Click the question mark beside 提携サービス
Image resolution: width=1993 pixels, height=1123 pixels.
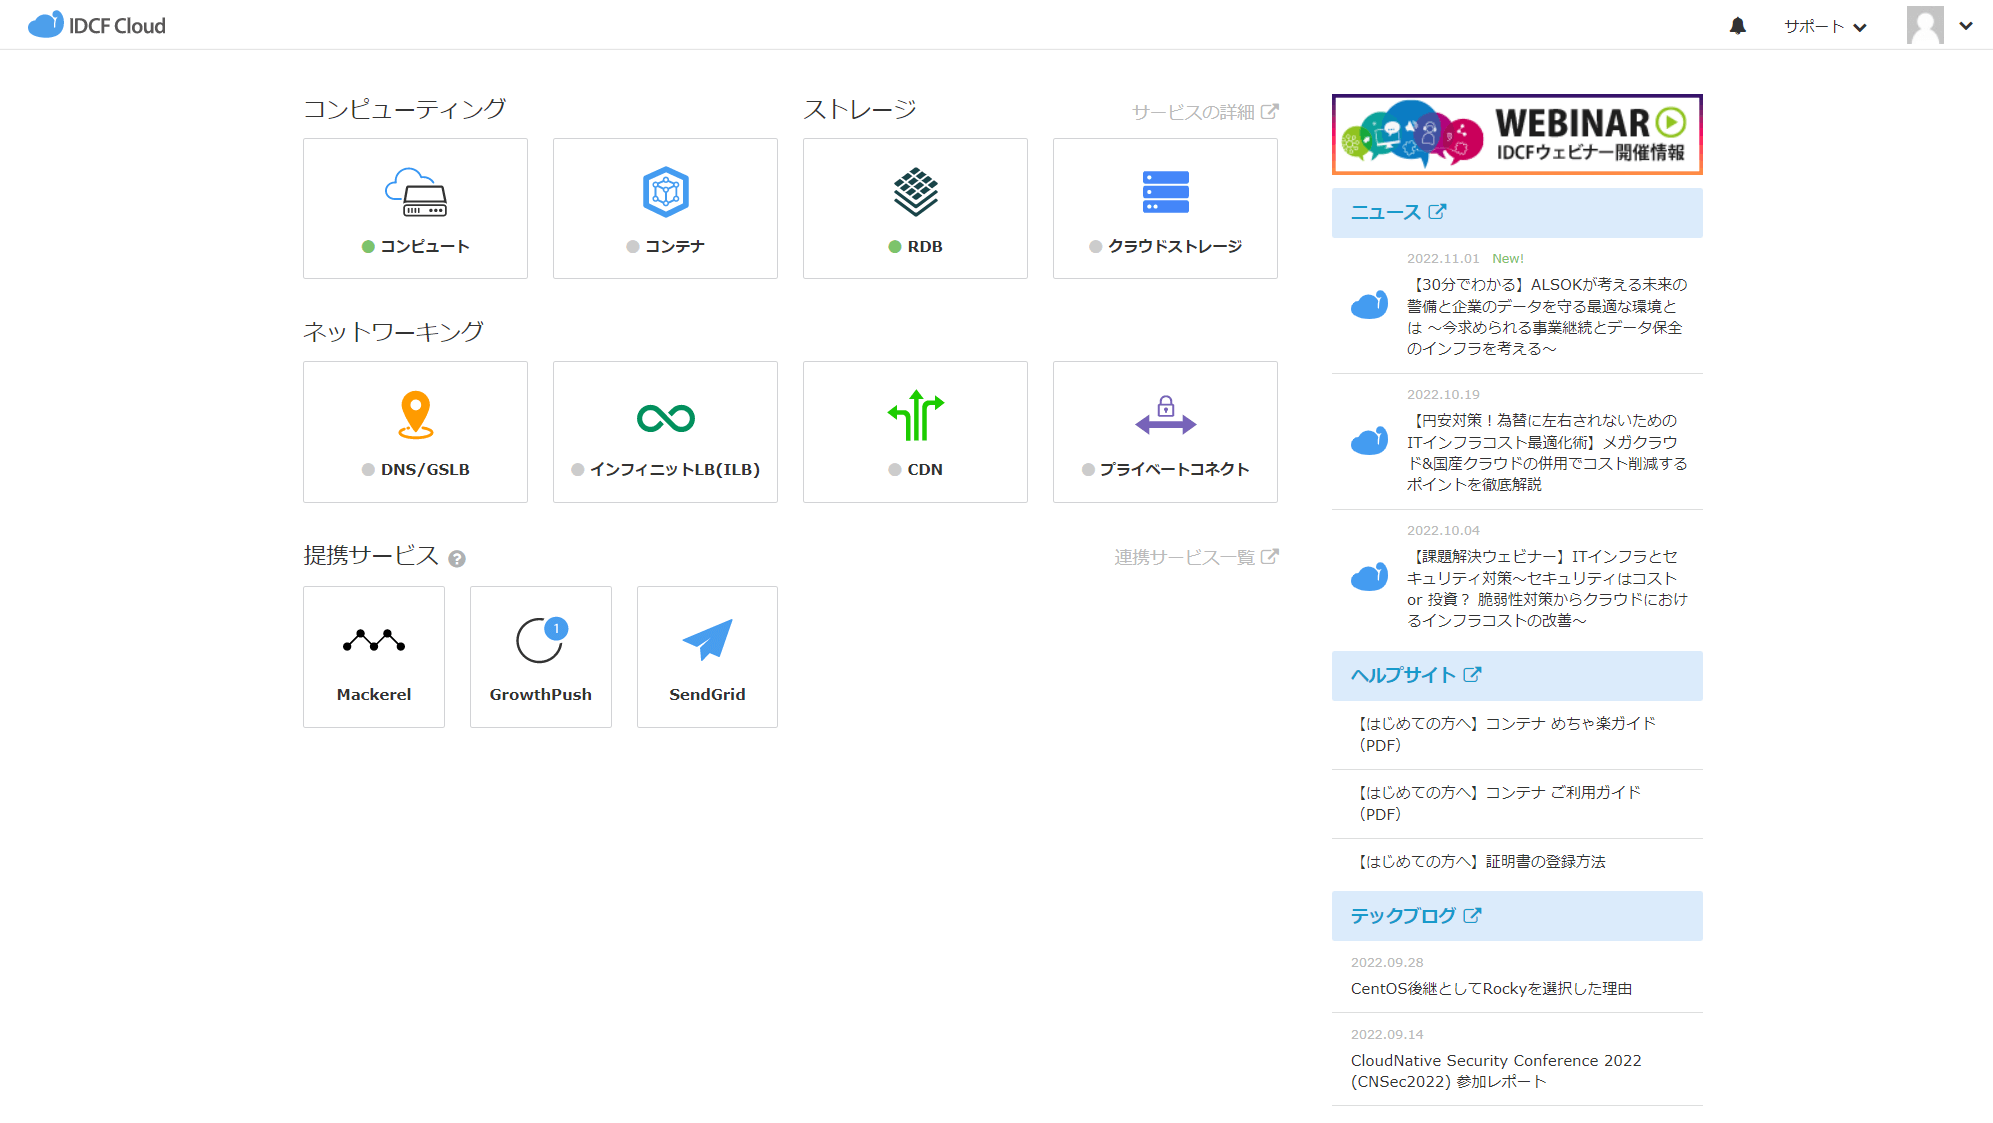pyautogui.click(x=457, y=559)
